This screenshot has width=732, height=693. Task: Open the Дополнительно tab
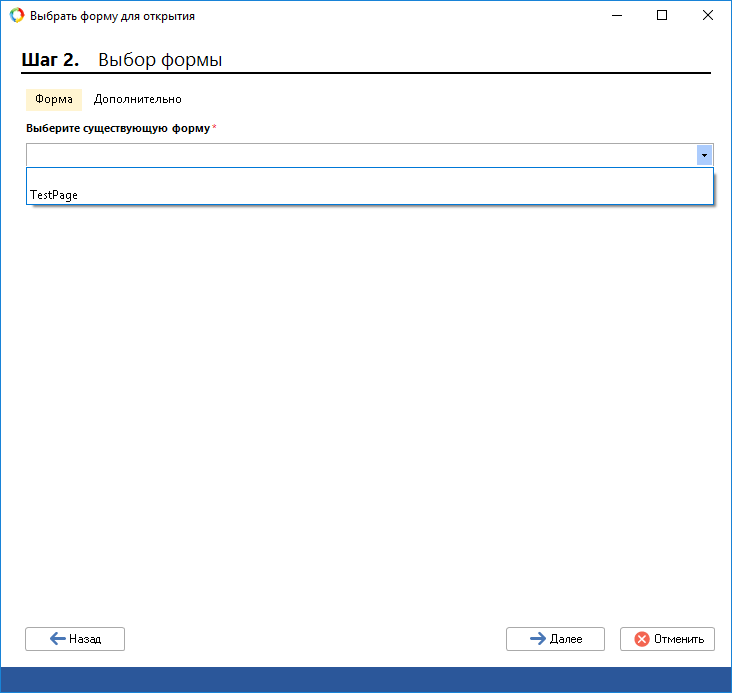pos(137,100)
